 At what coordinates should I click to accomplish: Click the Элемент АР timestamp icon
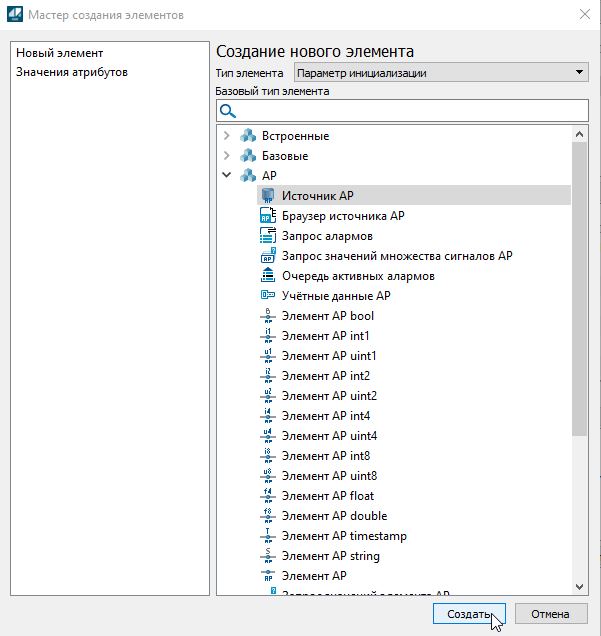[x=267, y=536]
